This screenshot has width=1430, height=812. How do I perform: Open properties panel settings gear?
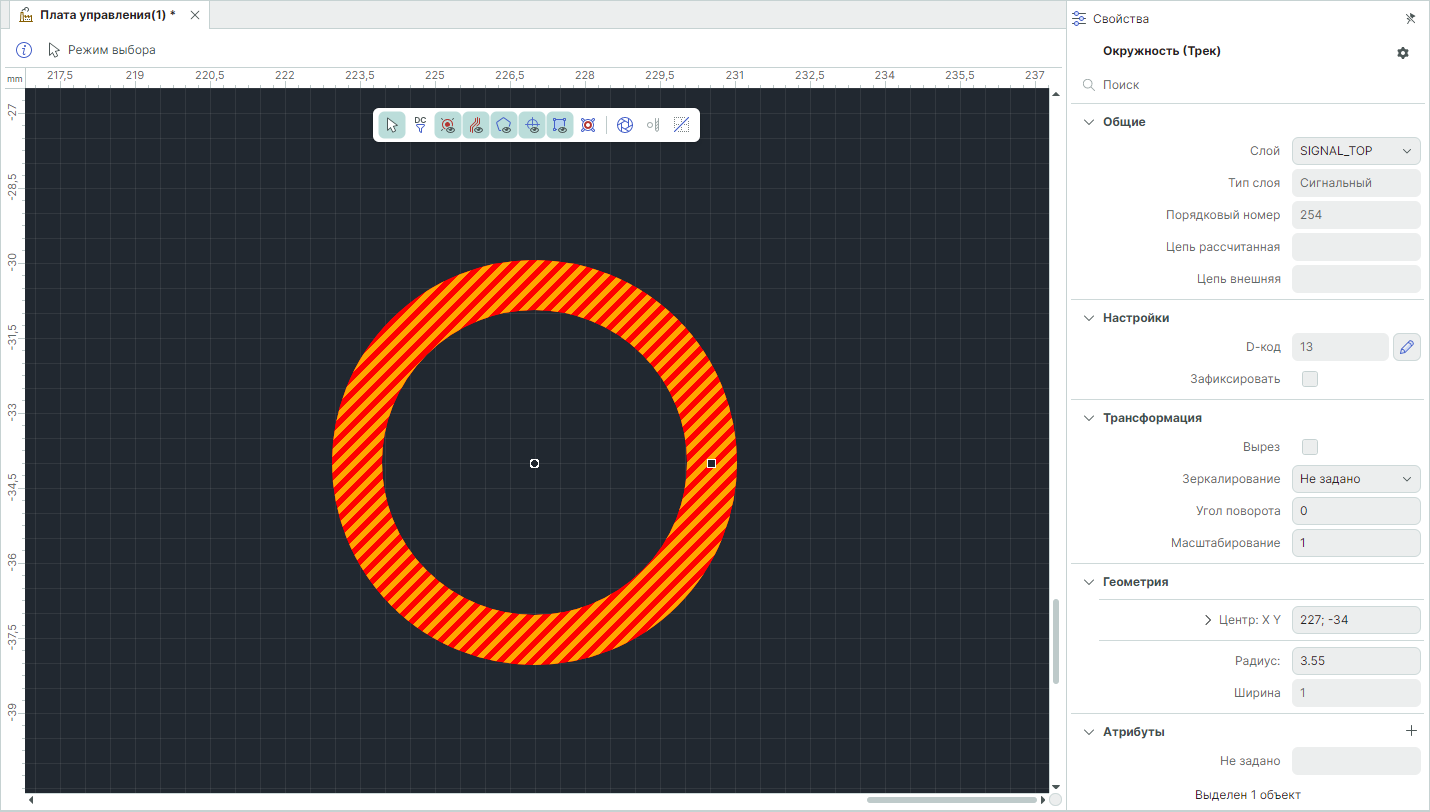click(1402, 53)
